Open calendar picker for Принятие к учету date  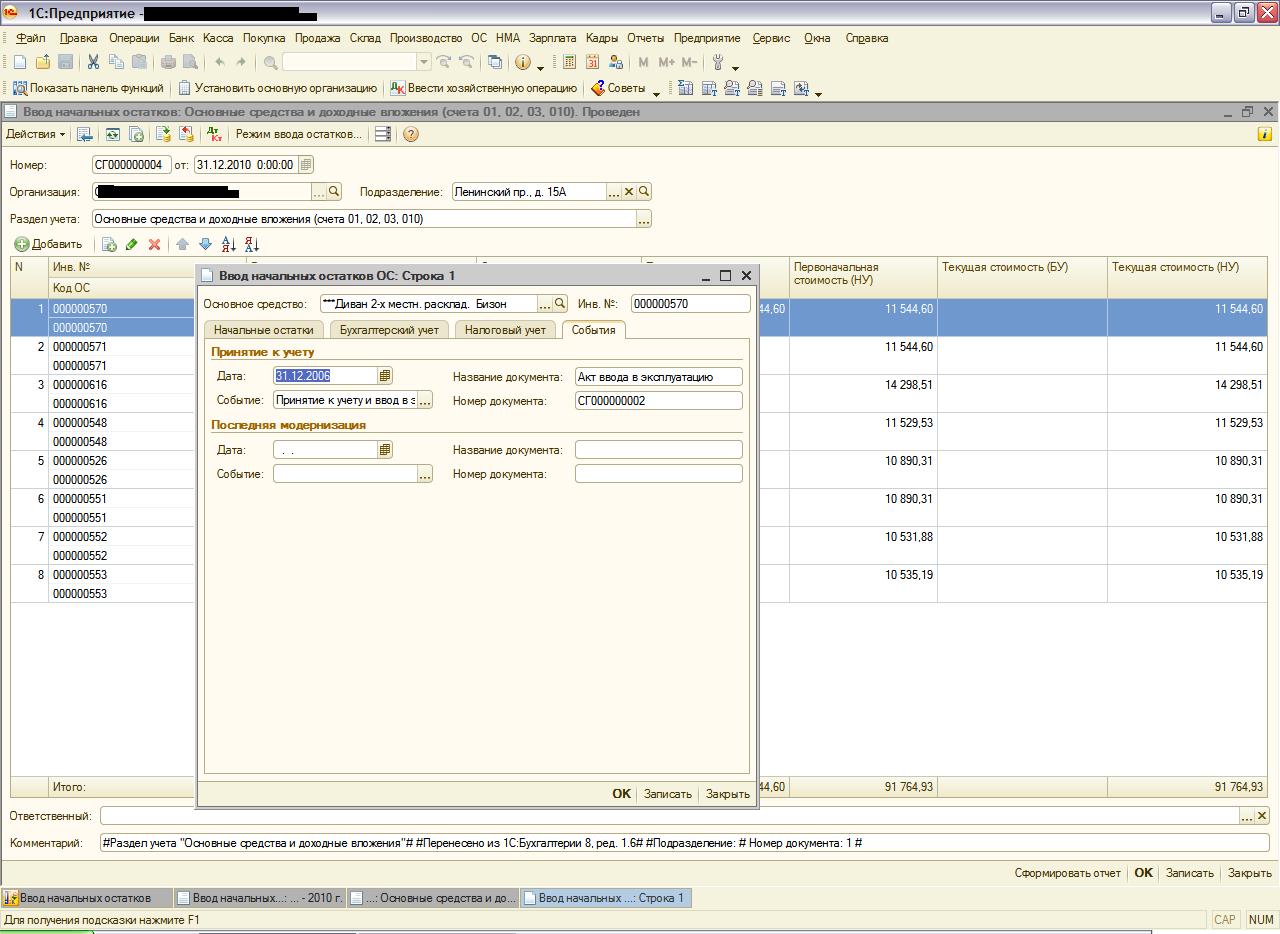[x=385, y=376]
